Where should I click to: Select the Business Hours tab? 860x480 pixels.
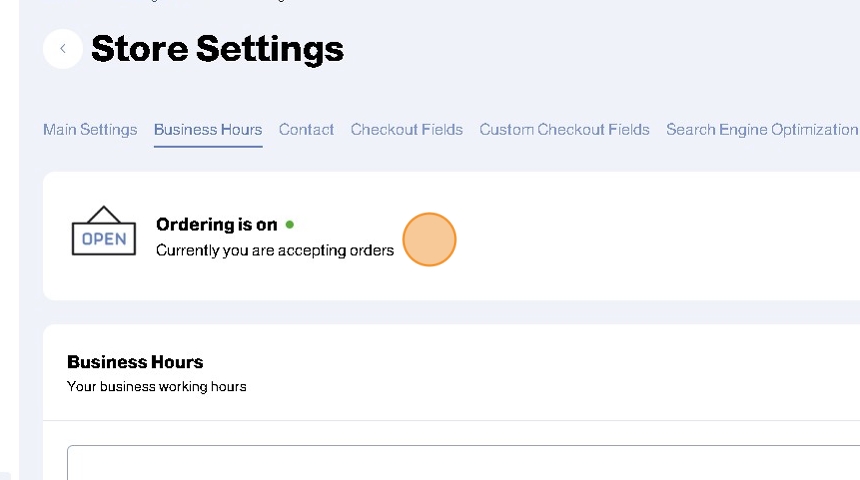[208, 130]
